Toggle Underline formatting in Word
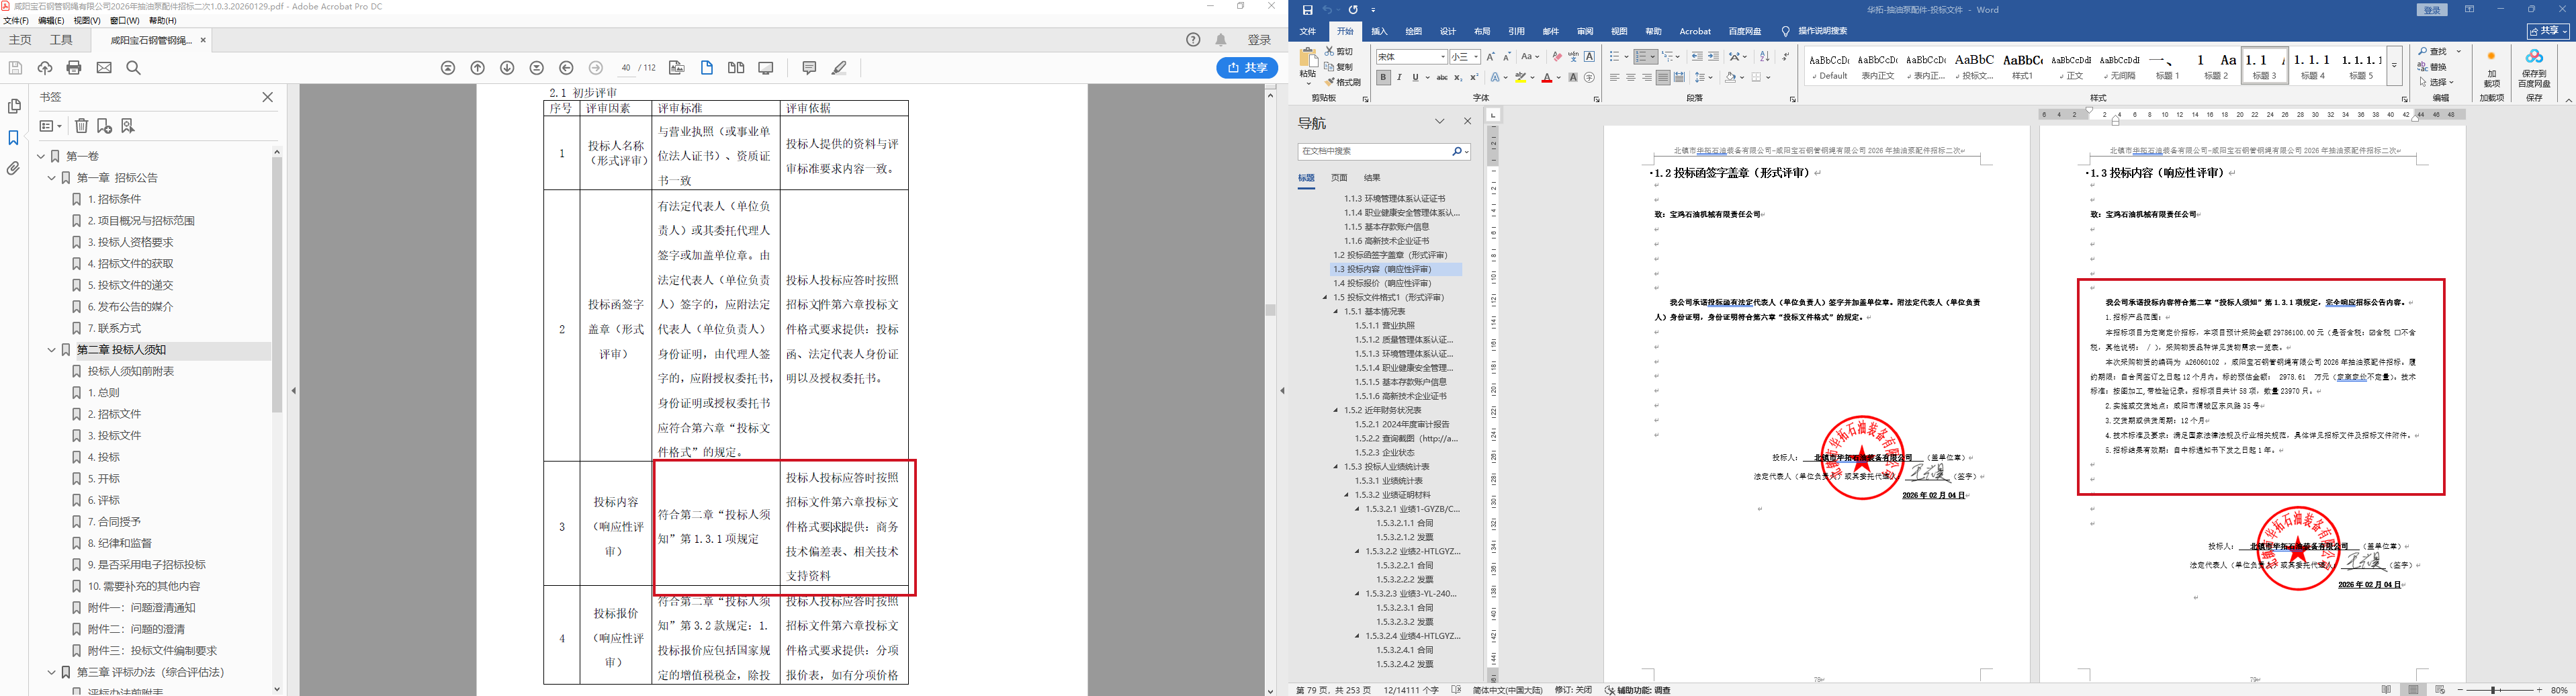Viewport: 2576px width, 696px height. pyautogui.click(x=1415, y=78)
